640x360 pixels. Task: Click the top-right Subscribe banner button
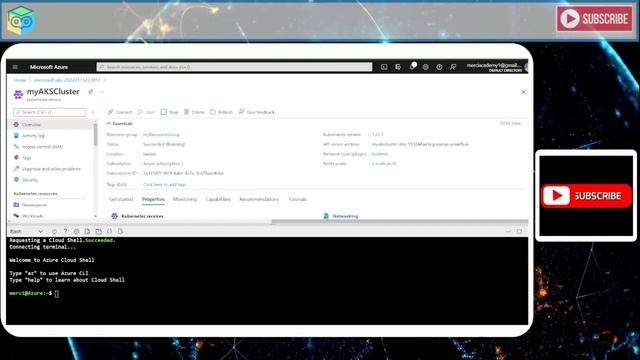(x=594, y=19)
